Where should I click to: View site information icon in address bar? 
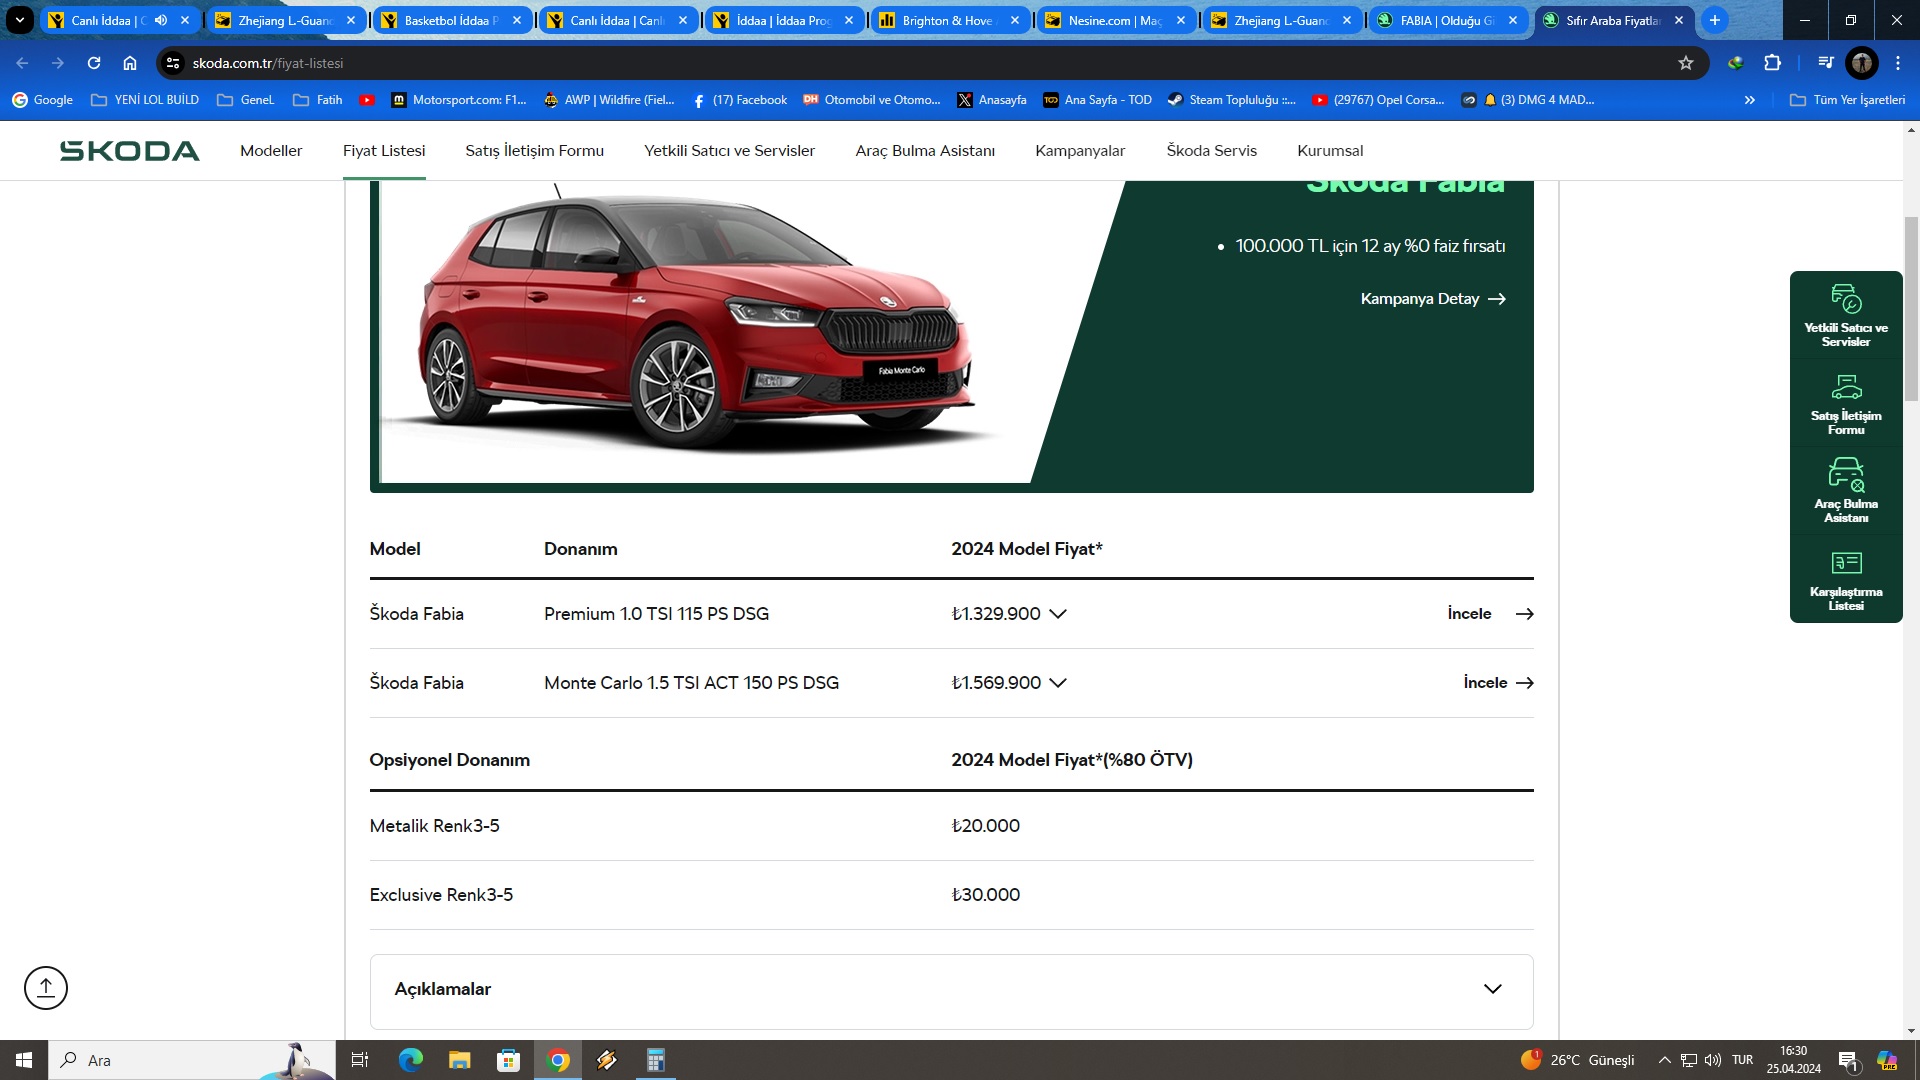(173, 63)
